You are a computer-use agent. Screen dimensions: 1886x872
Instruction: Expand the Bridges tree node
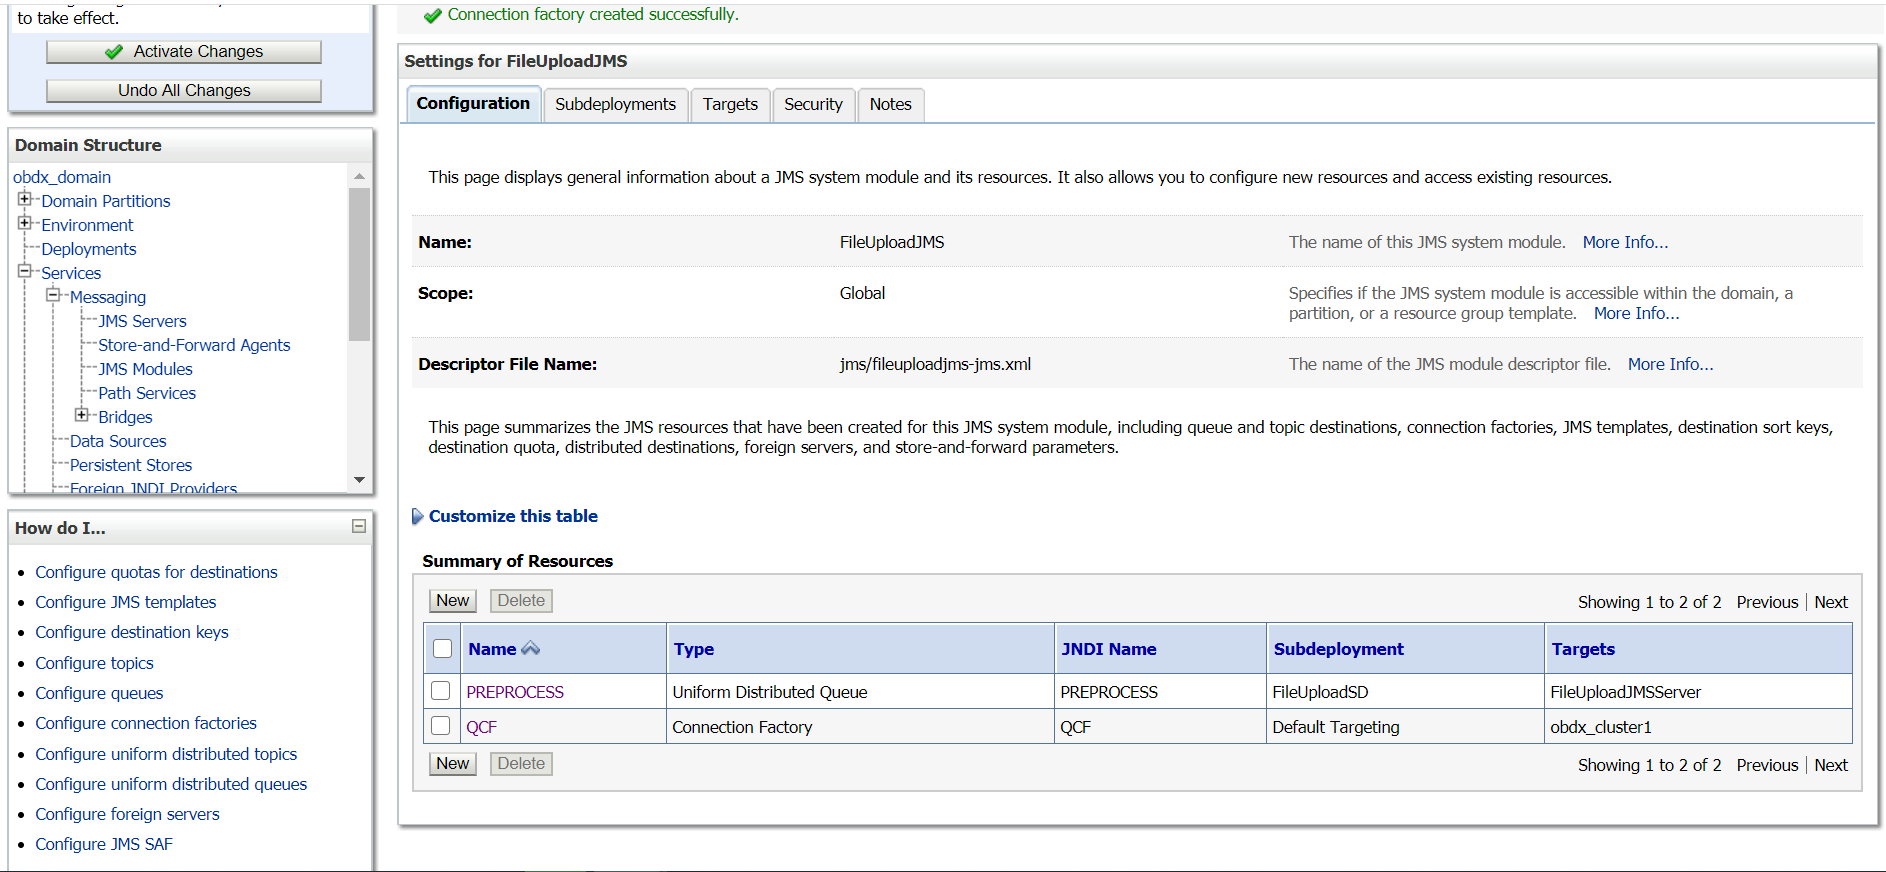[82, 415]
